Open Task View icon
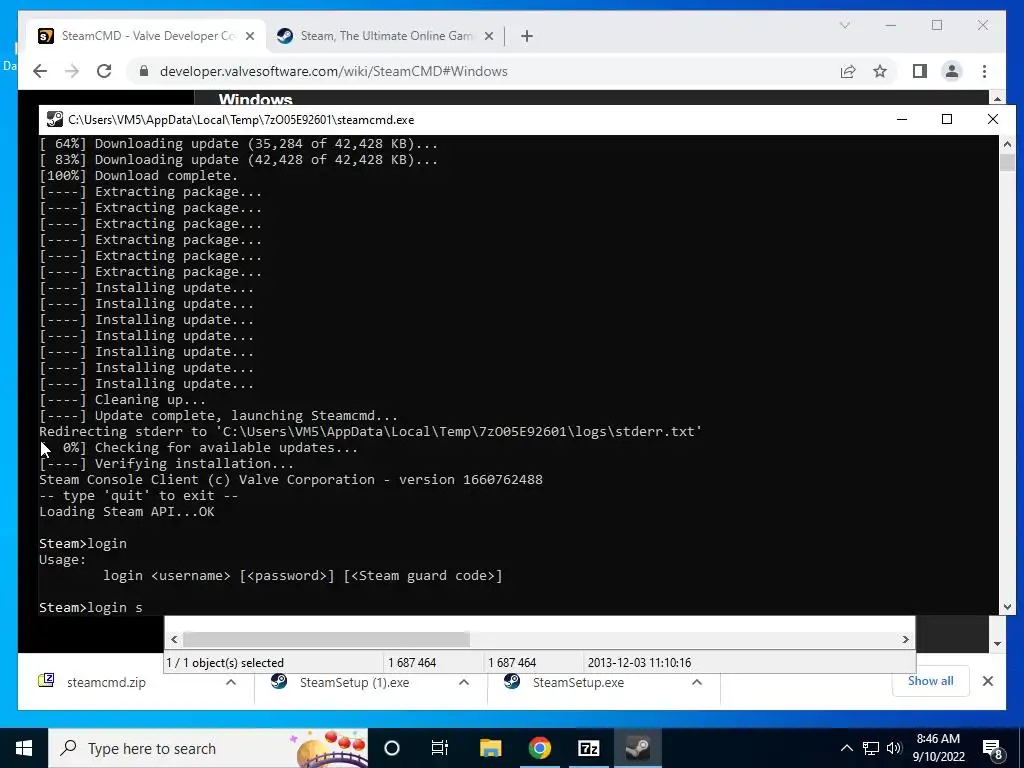Viewport: 1024px width, 768px height. [440, 748]
